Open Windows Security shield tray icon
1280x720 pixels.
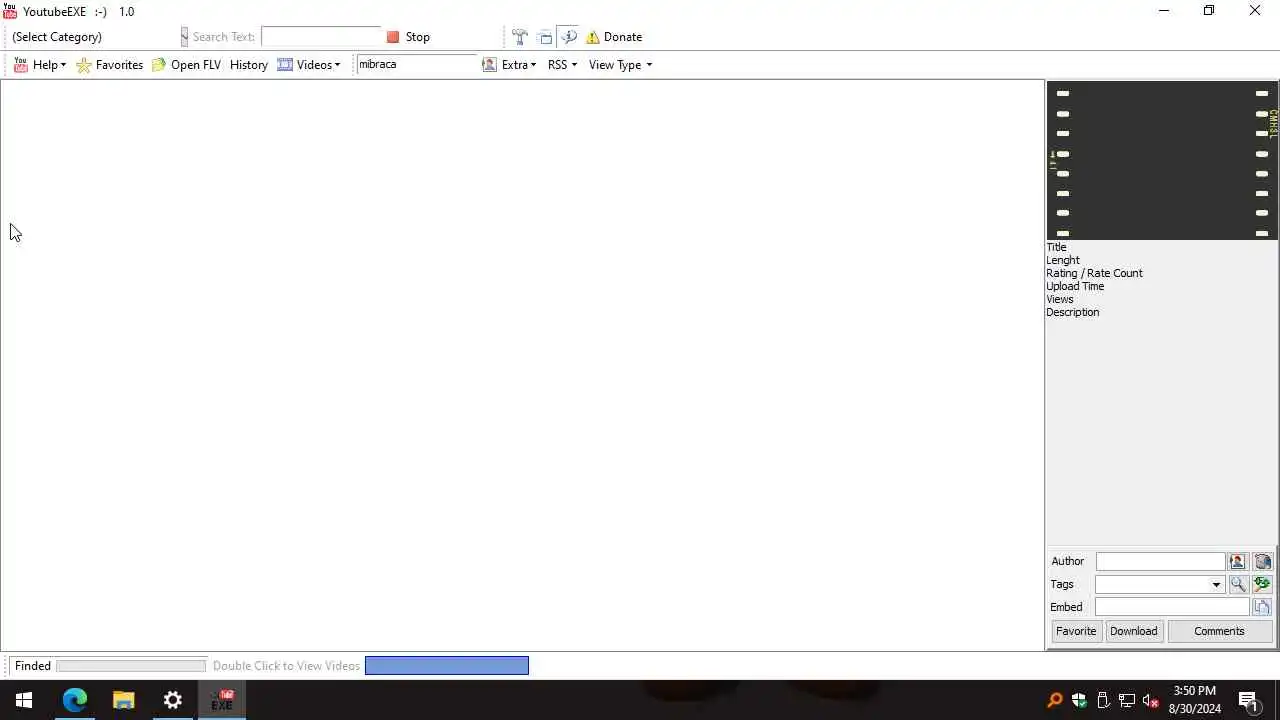pyautogui.click(x=1079, y=700)
